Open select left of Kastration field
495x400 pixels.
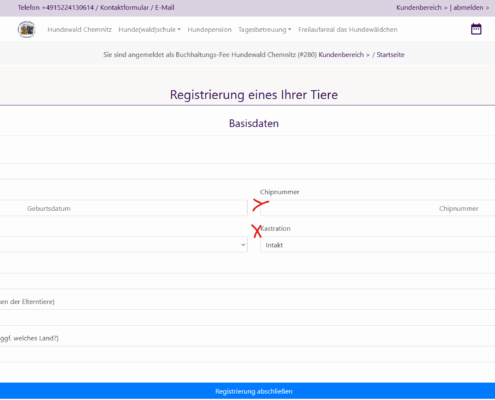(x=124, y=245)
